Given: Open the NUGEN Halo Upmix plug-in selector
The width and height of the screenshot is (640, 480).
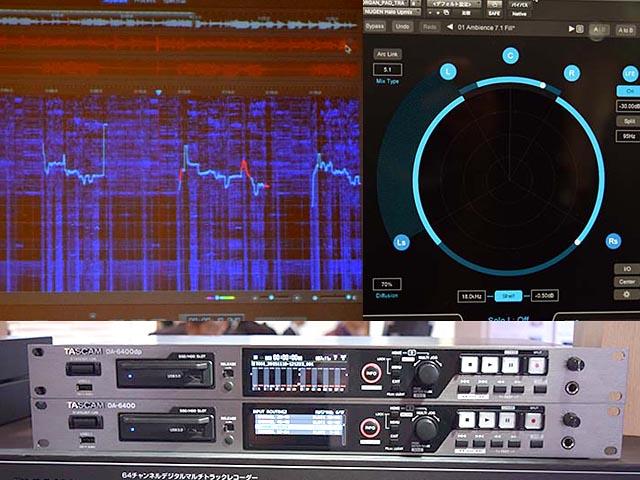Looking at the screenshot, I should [x=392, y=12].
